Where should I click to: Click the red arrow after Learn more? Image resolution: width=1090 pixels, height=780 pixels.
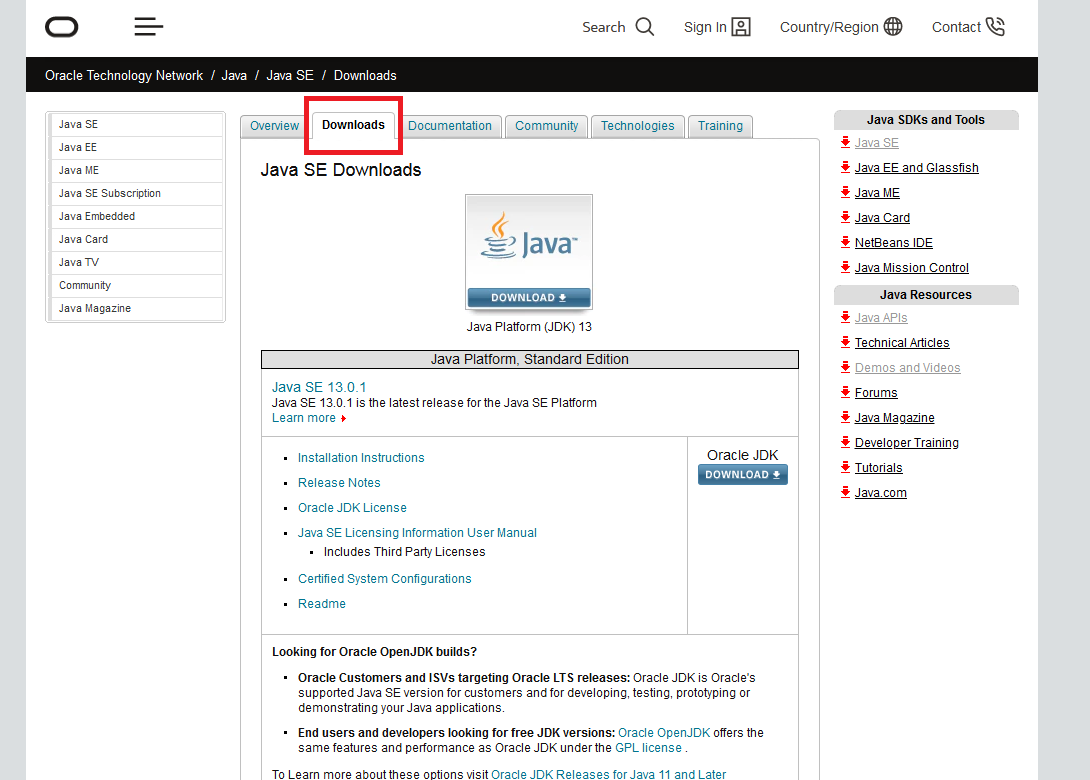[x=343, y=419]
